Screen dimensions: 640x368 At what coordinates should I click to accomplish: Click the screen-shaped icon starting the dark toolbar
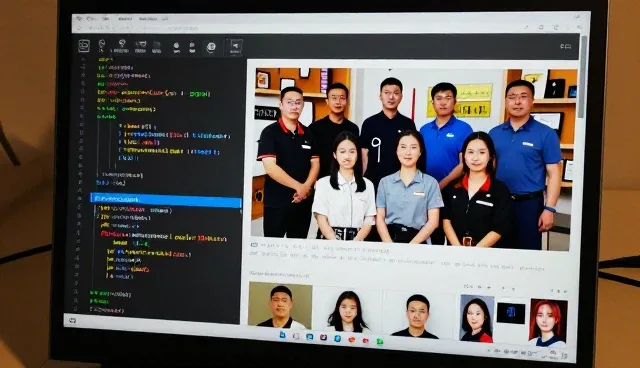click(84, 46)
